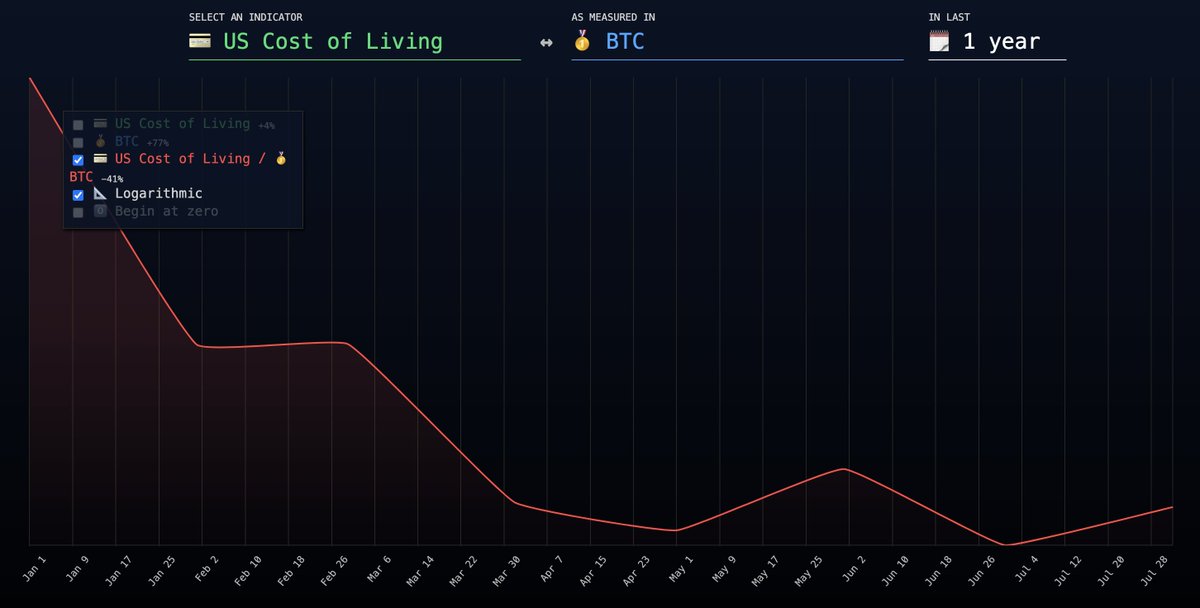Screen dimensions: 1200x608
Task: Click the credit card icon beside US Cost of Living selector
Action: tap(199, 41)
